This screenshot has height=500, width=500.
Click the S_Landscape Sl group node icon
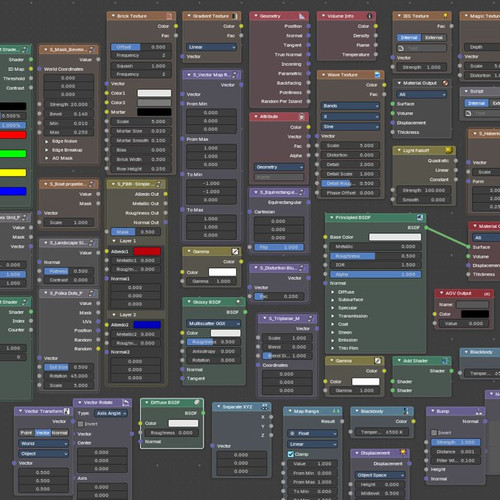(92, 243)
